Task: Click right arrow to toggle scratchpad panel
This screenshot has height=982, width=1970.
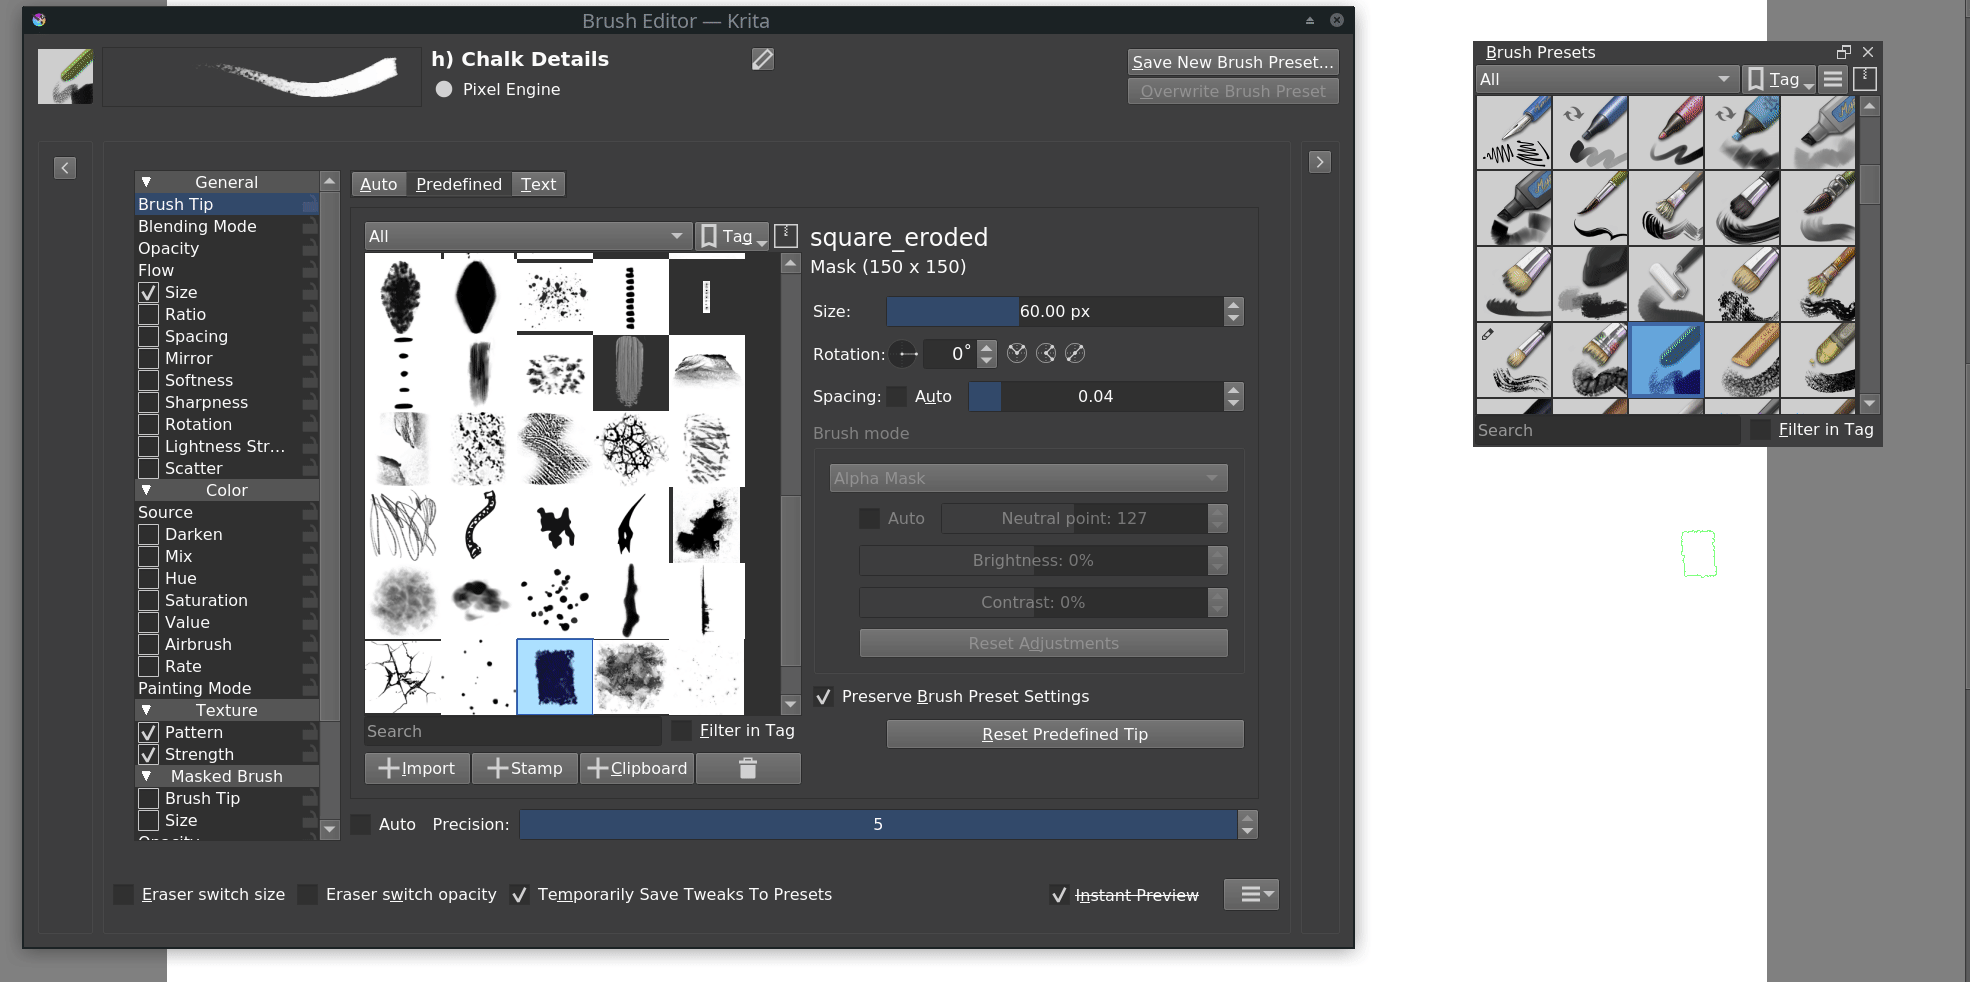Action: pyautogui.click(x=1319, y=162)
